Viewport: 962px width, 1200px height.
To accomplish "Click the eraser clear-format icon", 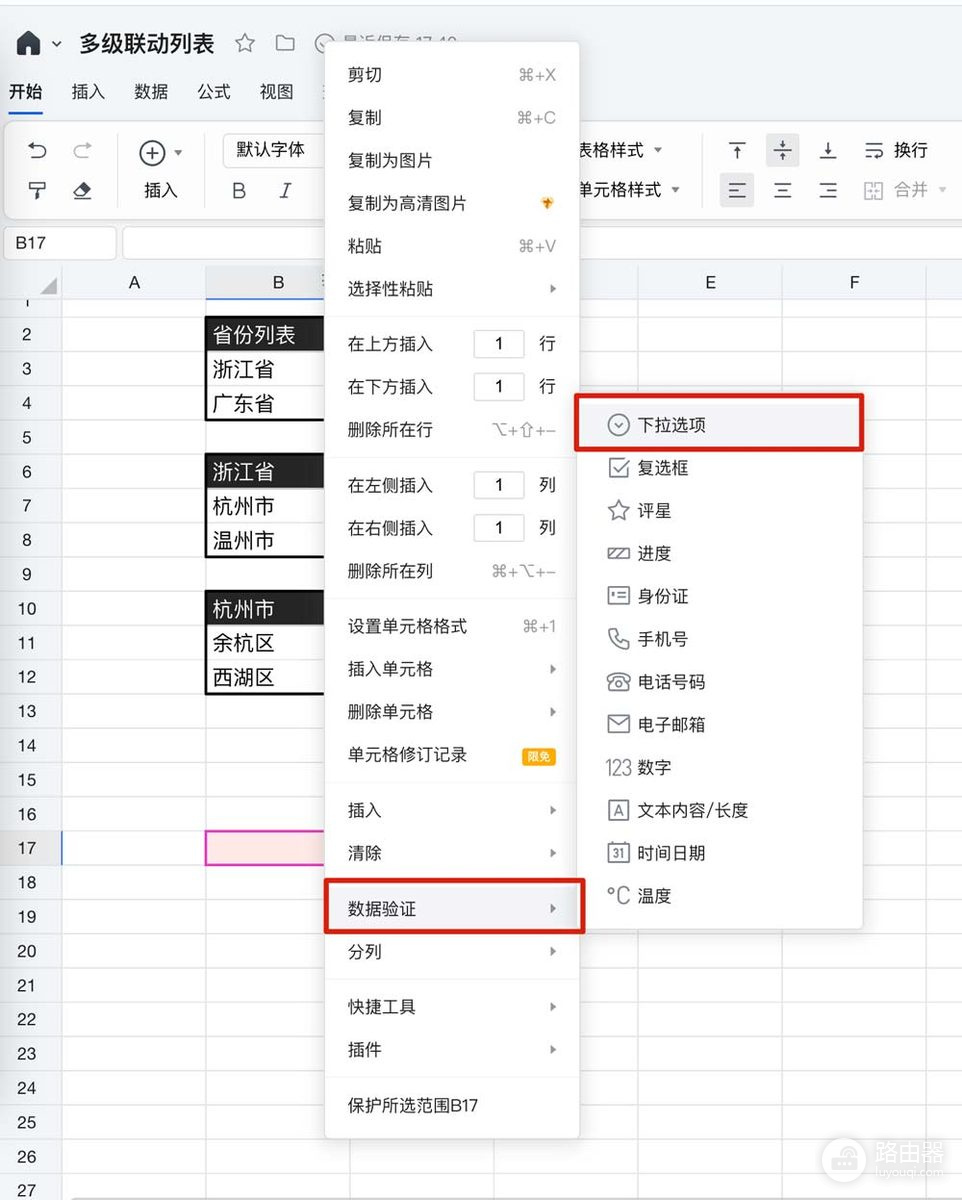I will tap(83, 190).
